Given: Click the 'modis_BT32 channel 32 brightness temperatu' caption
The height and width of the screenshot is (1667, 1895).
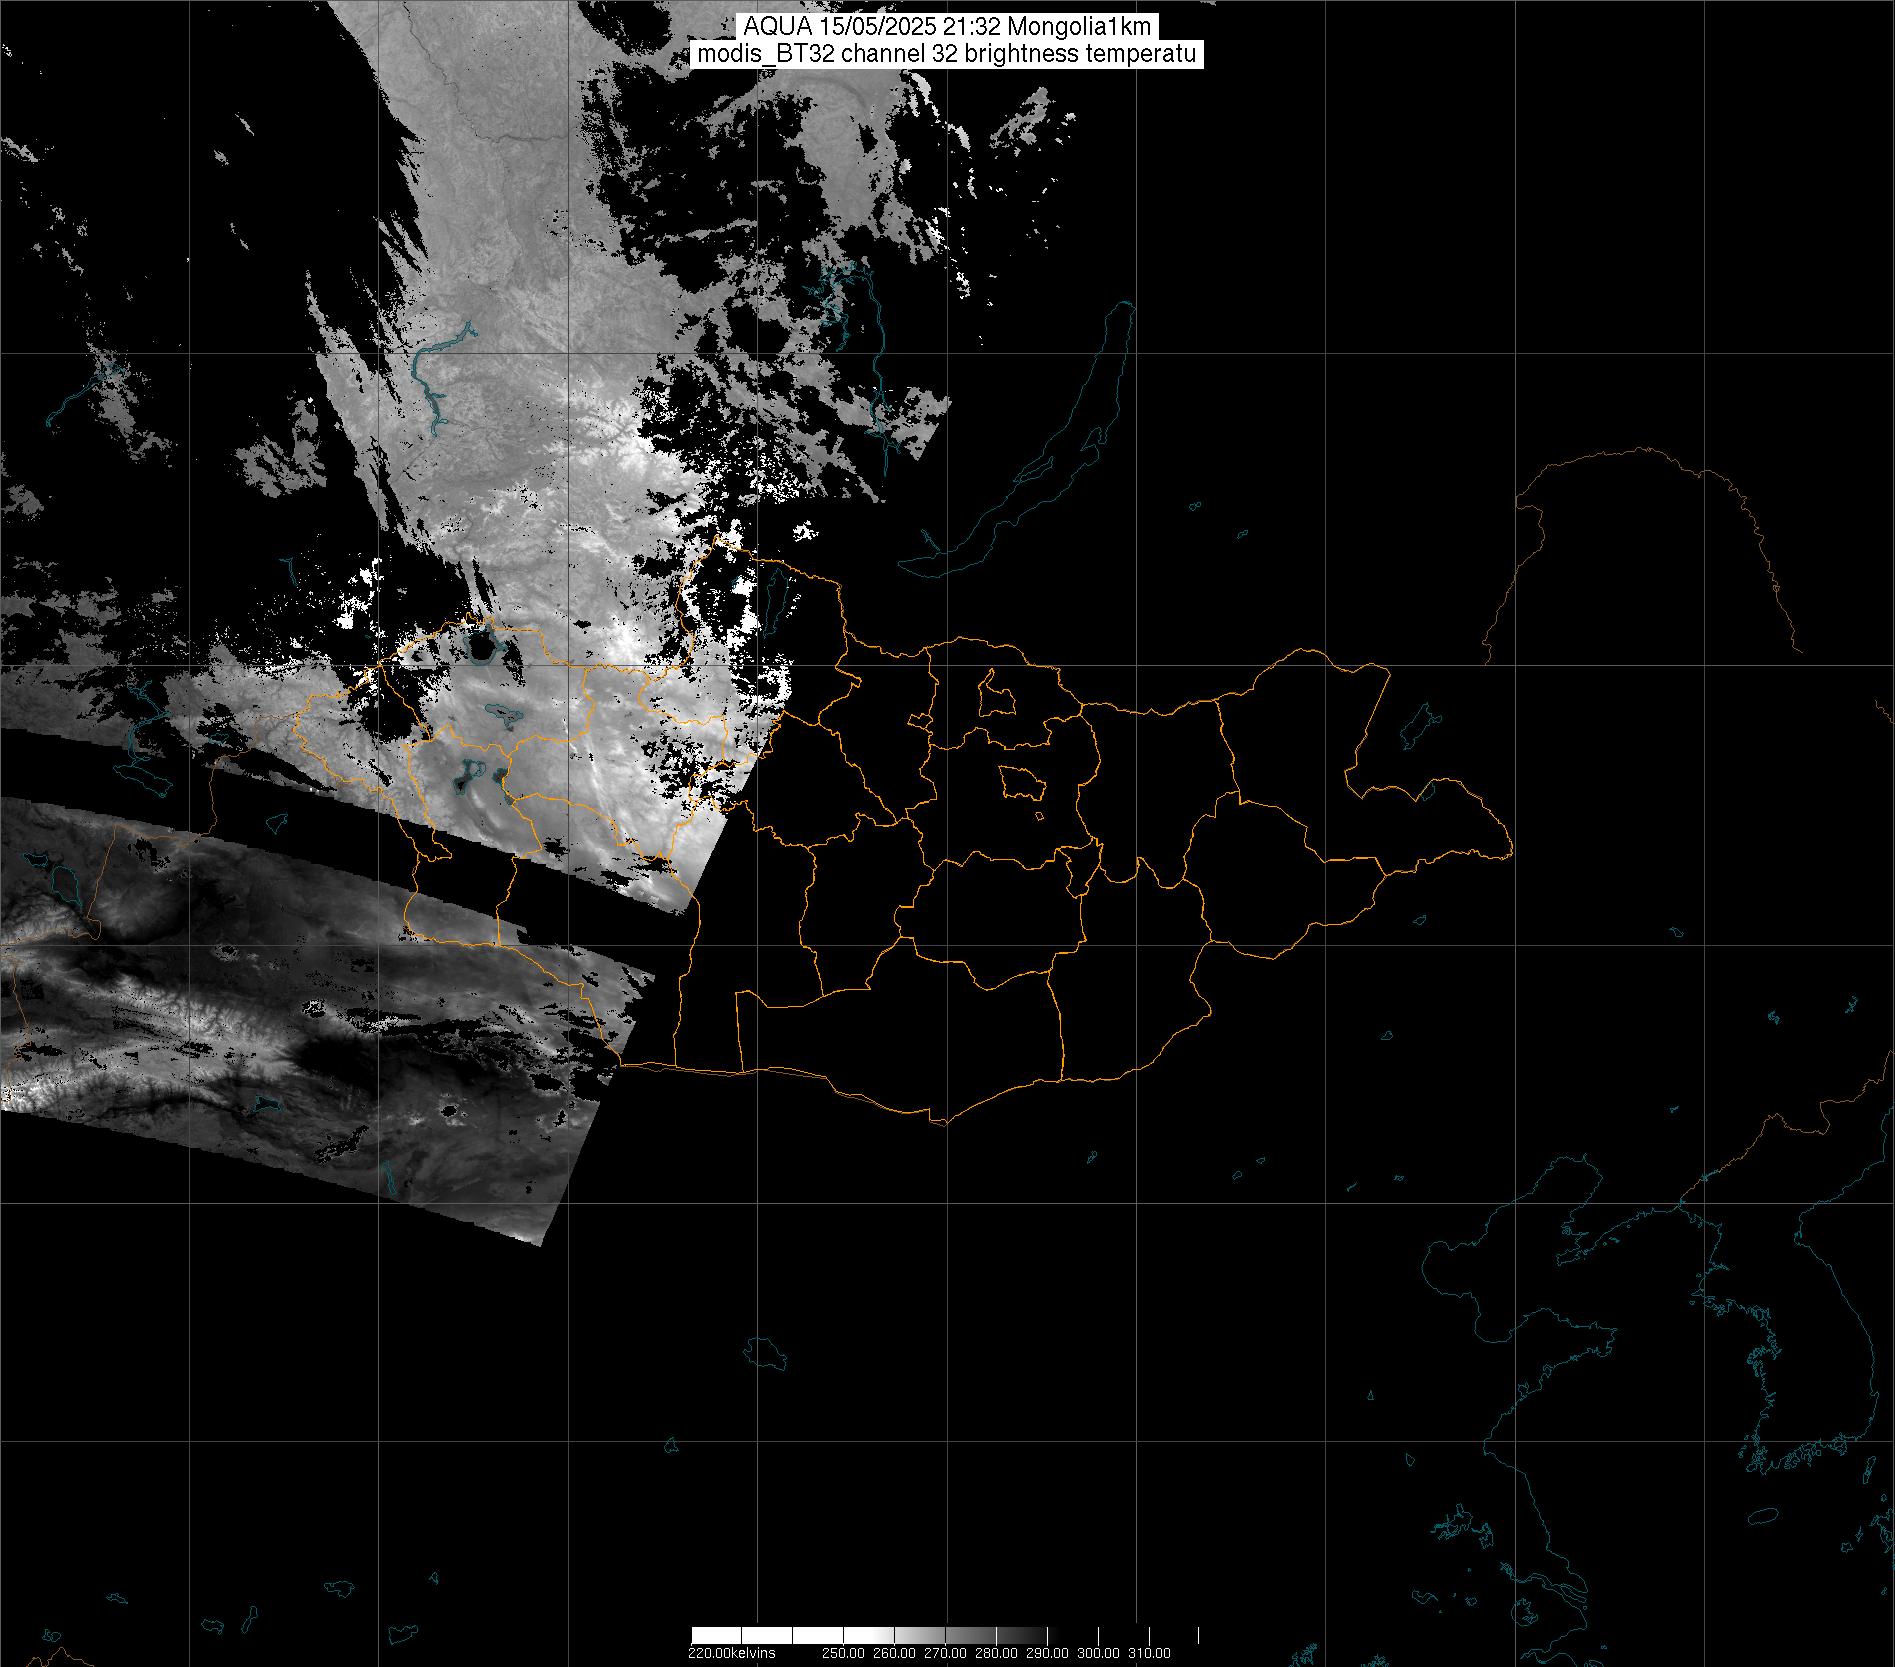Looking at the screenshot, I should (x=947, y=54).
